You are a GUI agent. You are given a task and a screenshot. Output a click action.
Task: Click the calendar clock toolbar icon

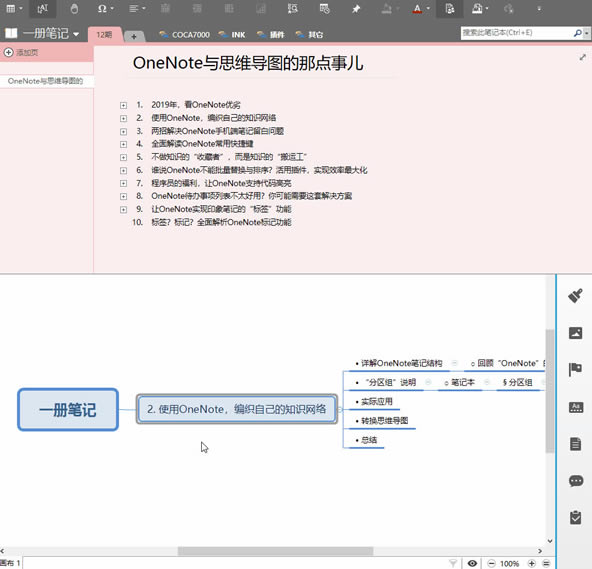pyautogui.click(x=324, y=8)
